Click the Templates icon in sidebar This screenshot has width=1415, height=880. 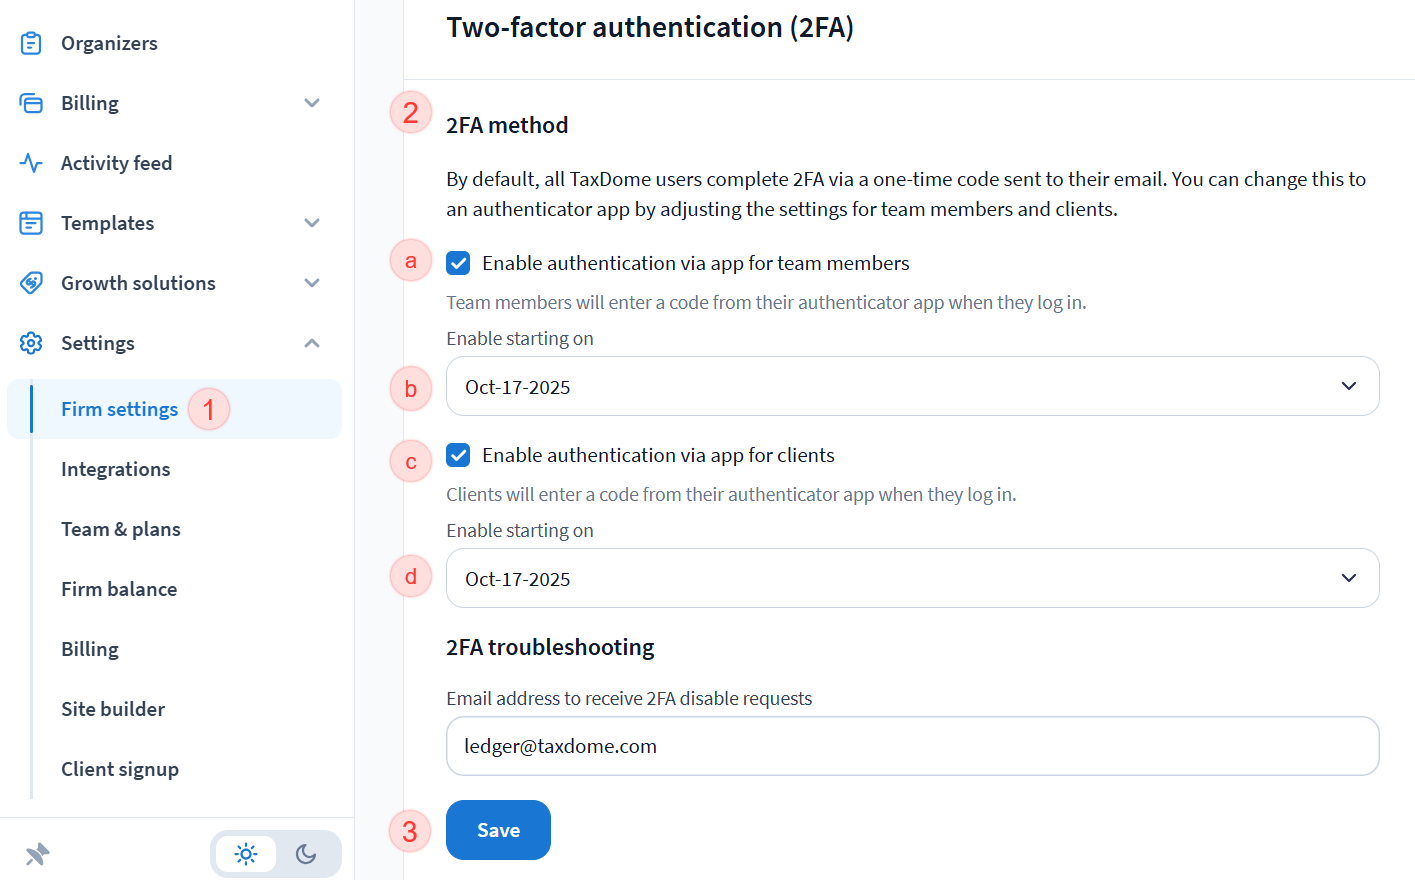[x=31, y=223]
